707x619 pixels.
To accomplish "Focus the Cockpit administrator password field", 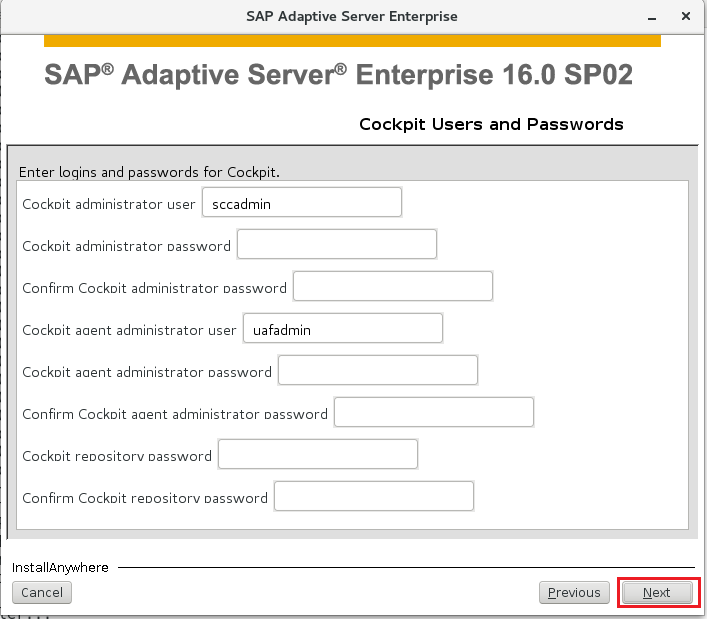I will 337,244.
